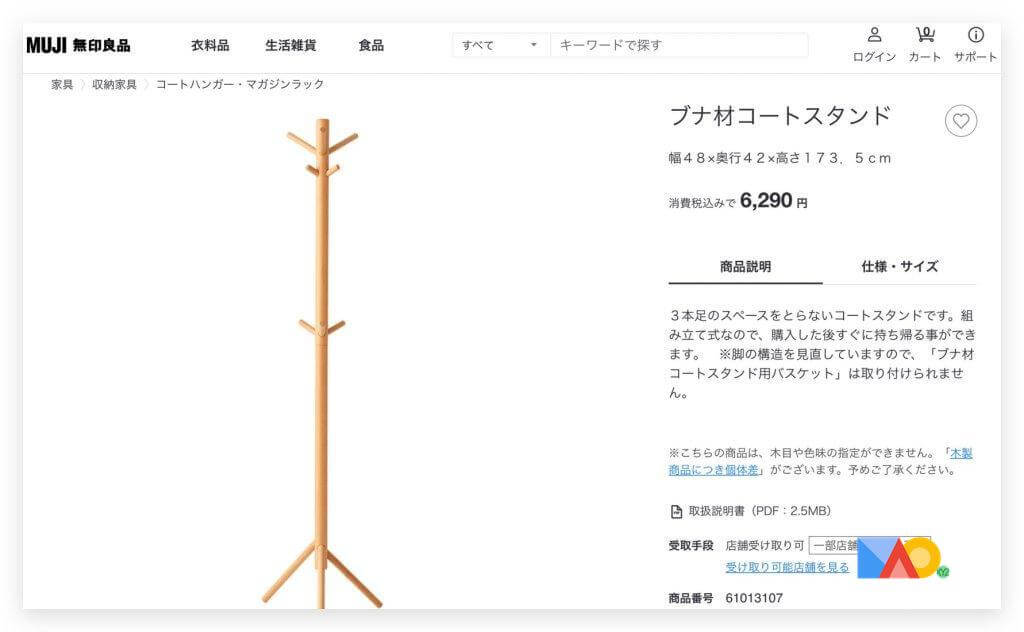Go to 家具 breadcrumb
Screen dimensions: 1024x632
(62, 84)
